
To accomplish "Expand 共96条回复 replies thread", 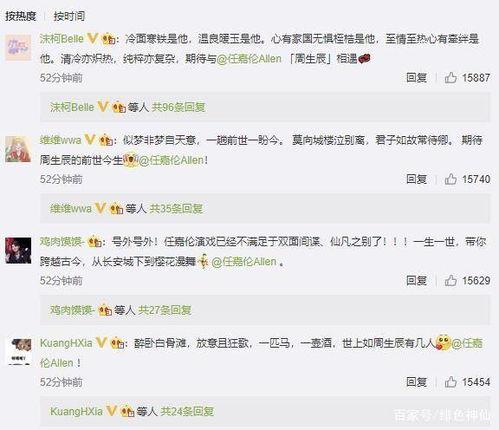I will pyautogui.click(x=178, y=107).
